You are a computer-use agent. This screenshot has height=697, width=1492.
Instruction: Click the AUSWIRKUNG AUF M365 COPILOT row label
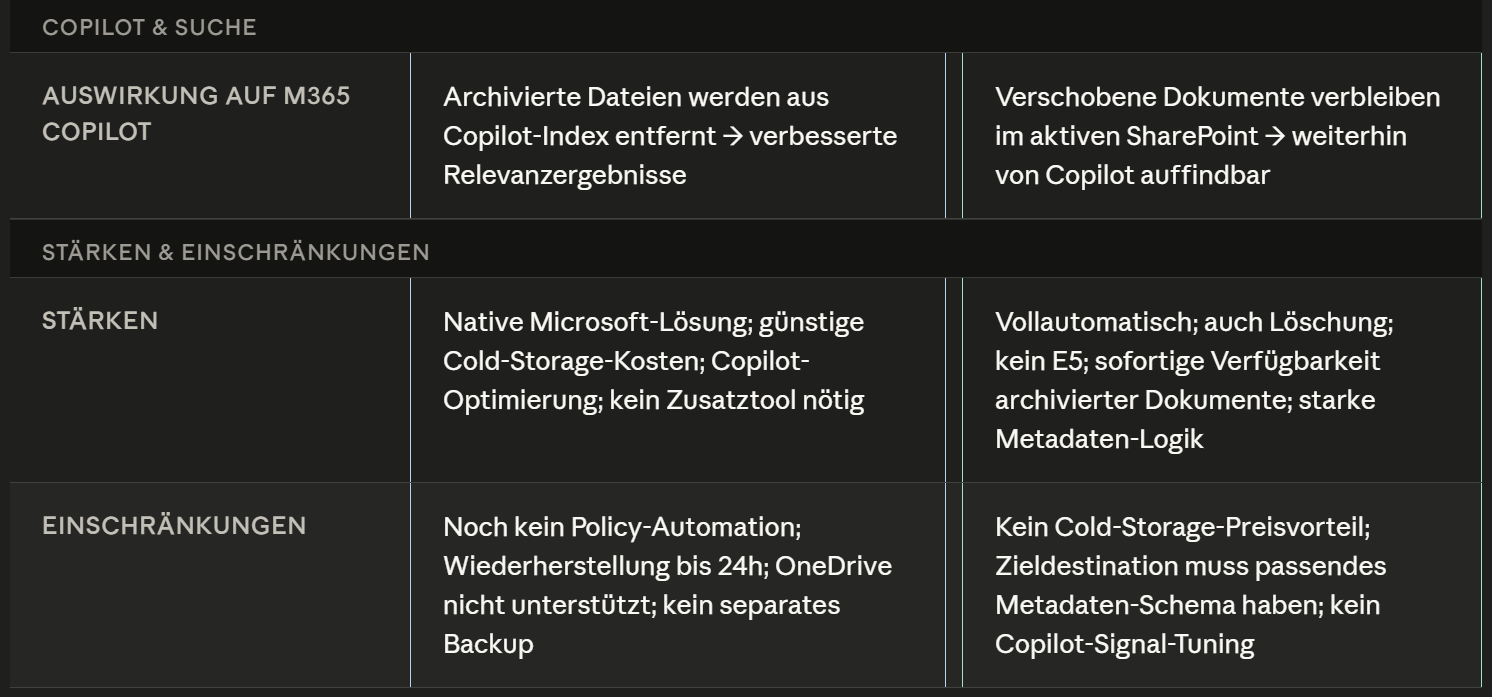click(x=196, y=114)
